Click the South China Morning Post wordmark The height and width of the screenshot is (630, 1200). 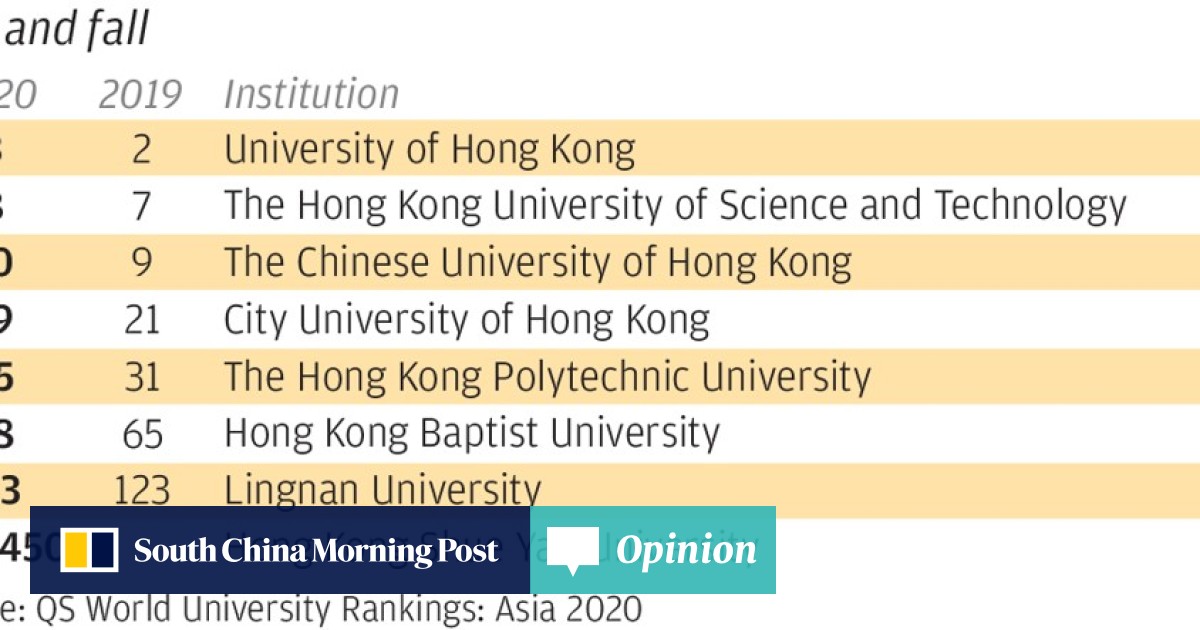(315, 550)
